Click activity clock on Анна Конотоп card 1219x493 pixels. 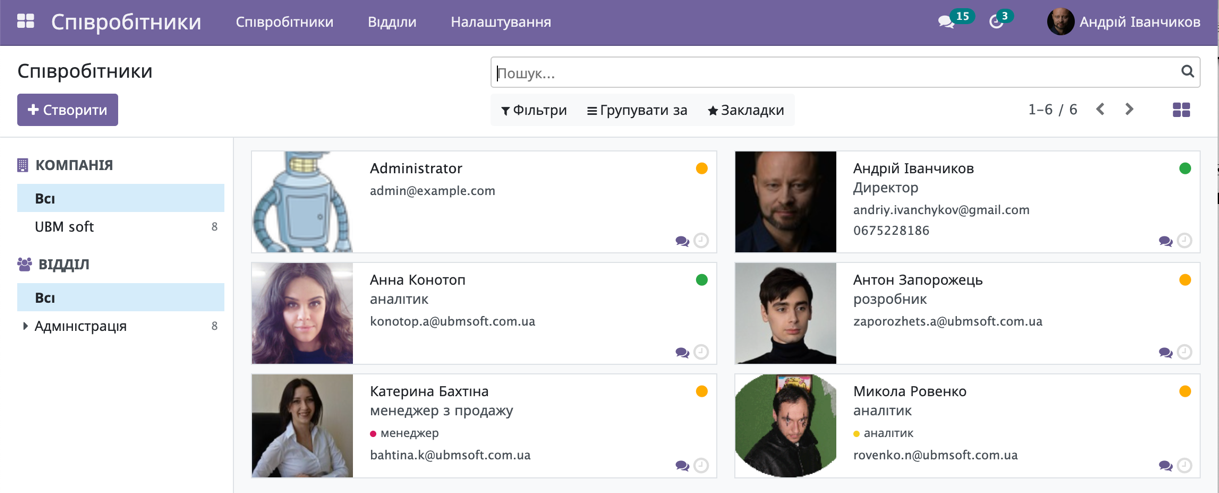pyautogui.click(x=701, y=352)
